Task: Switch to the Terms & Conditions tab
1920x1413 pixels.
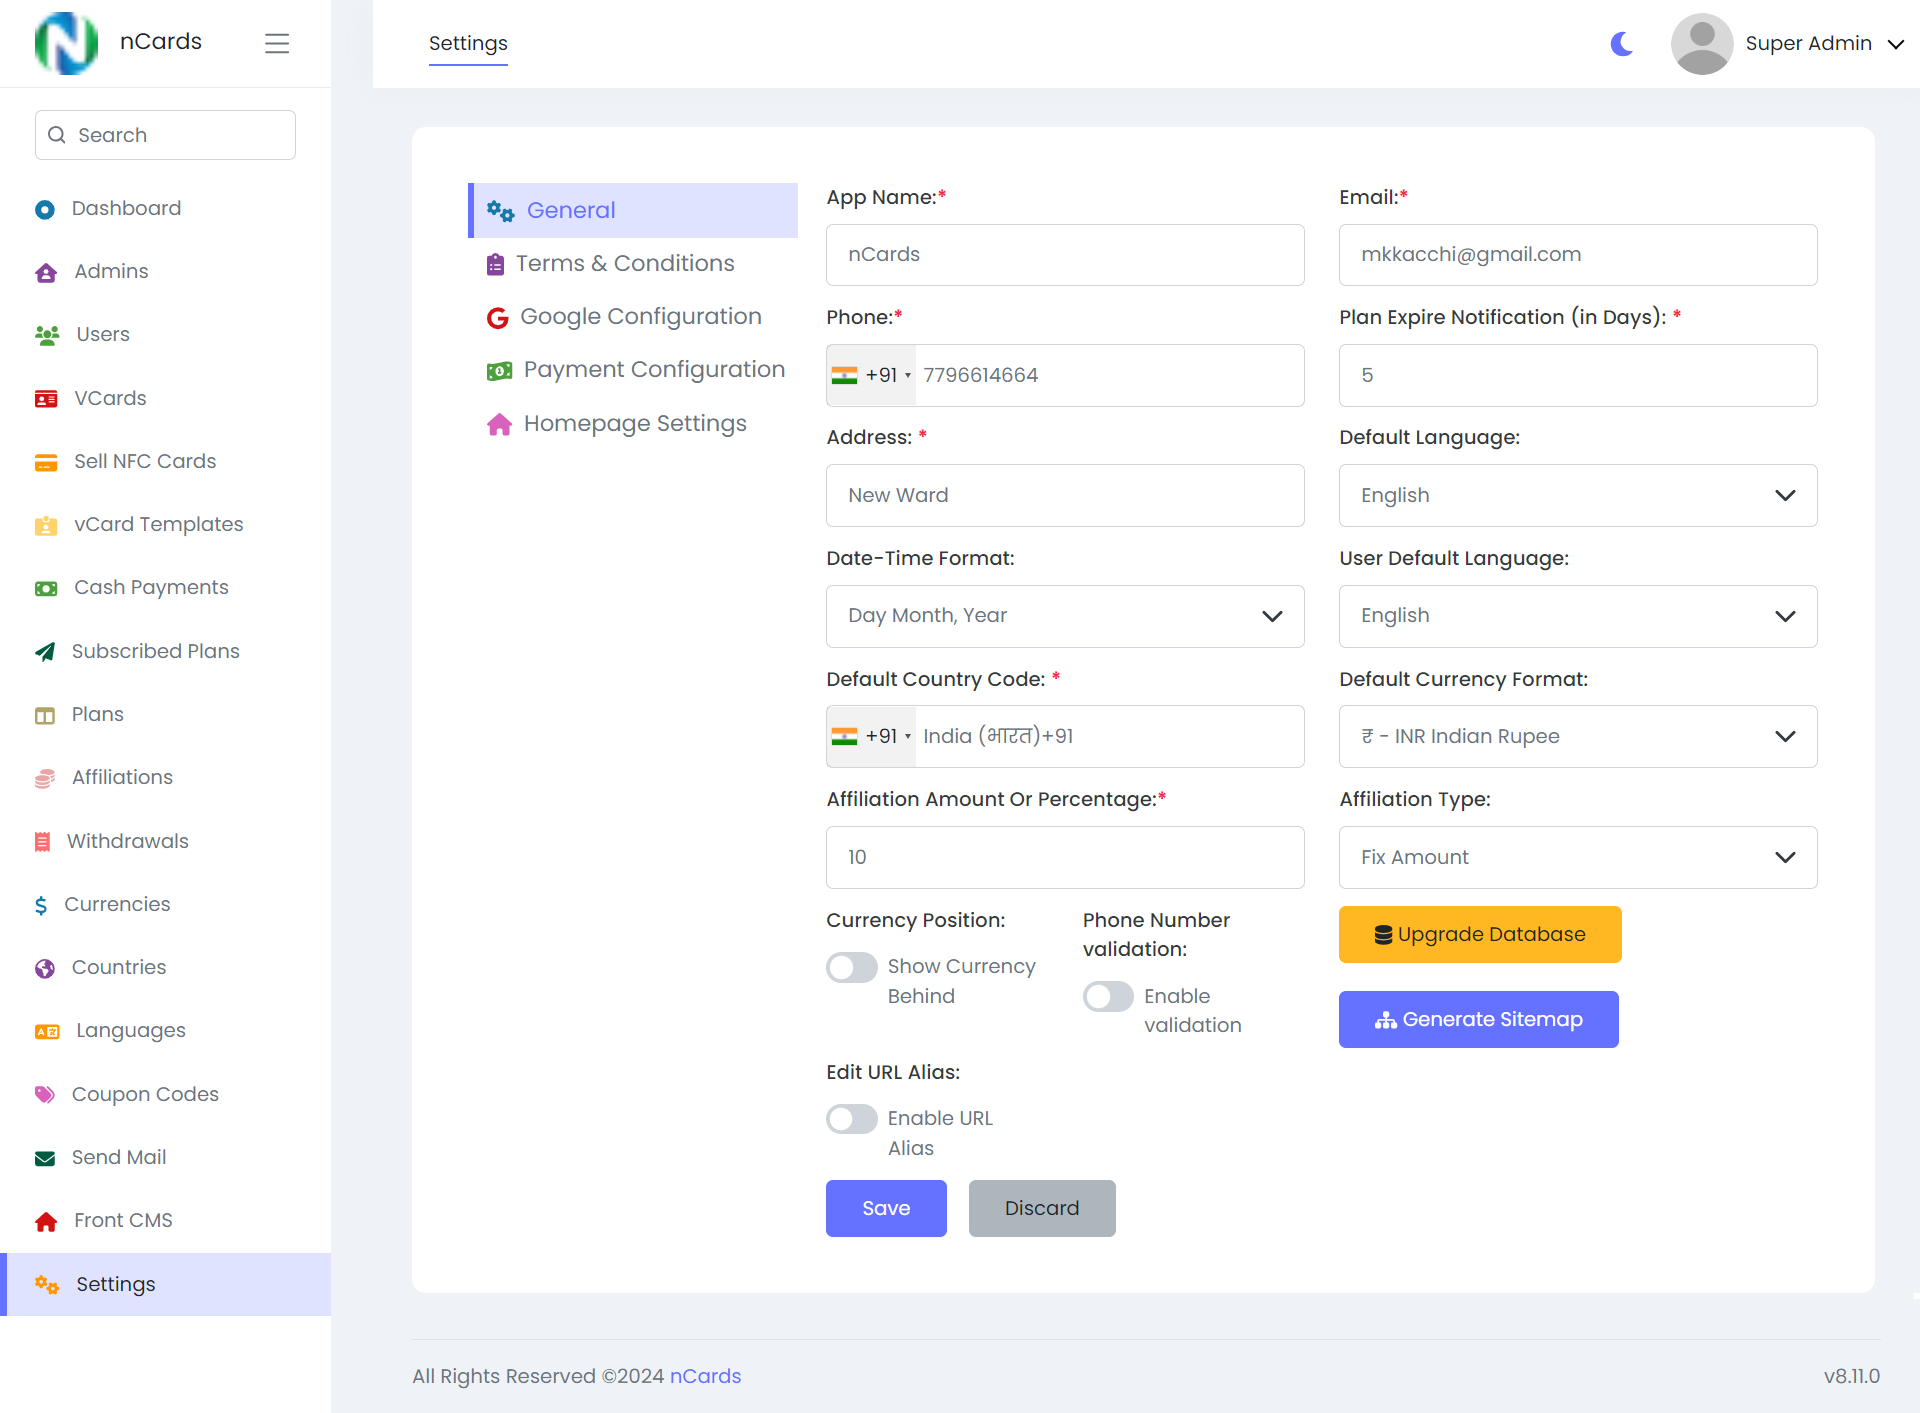Action: click(x=624, y=263)
